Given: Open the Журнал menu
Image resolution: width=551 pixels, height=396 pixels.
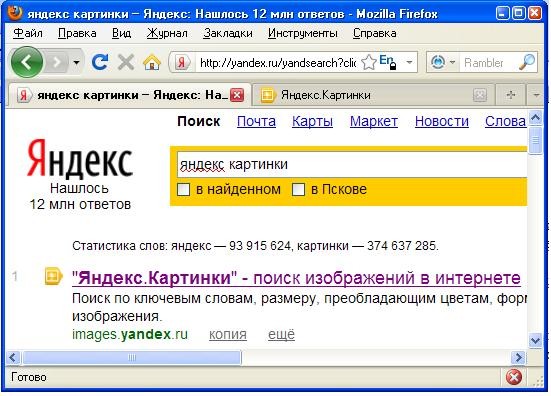Looking at the screenshot, I should [x=167, y=33].
